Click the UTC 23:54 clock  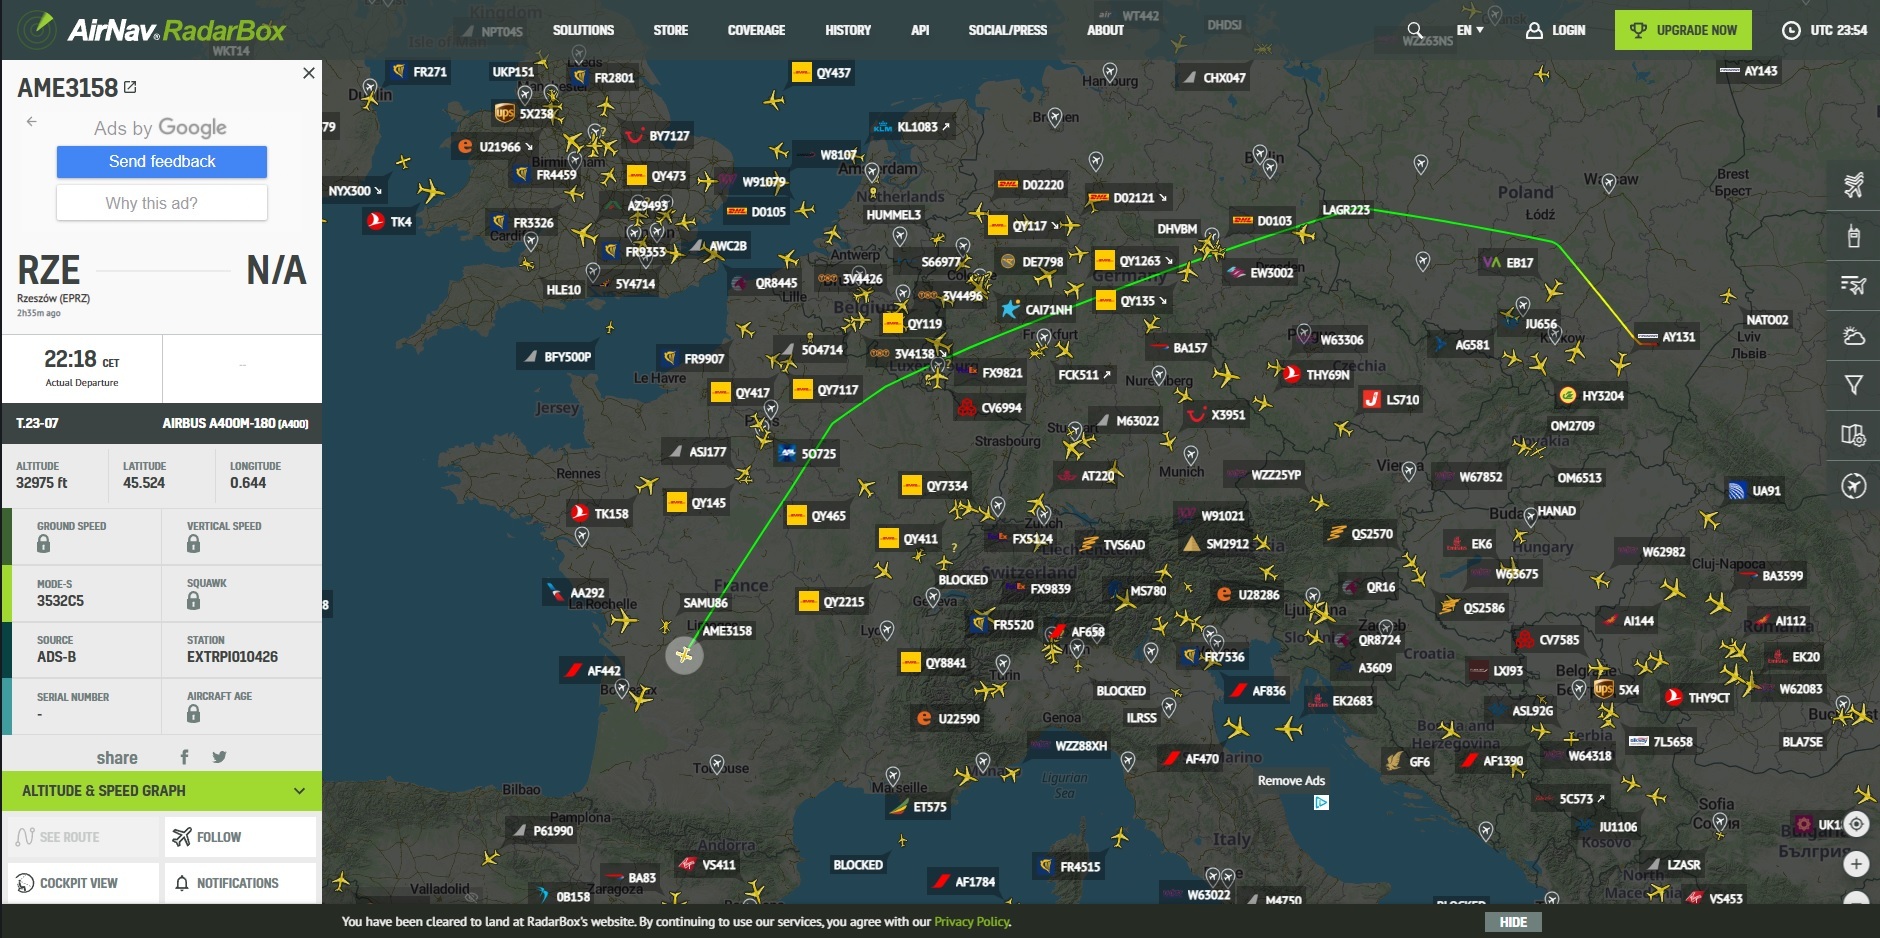pos(1825,30)
